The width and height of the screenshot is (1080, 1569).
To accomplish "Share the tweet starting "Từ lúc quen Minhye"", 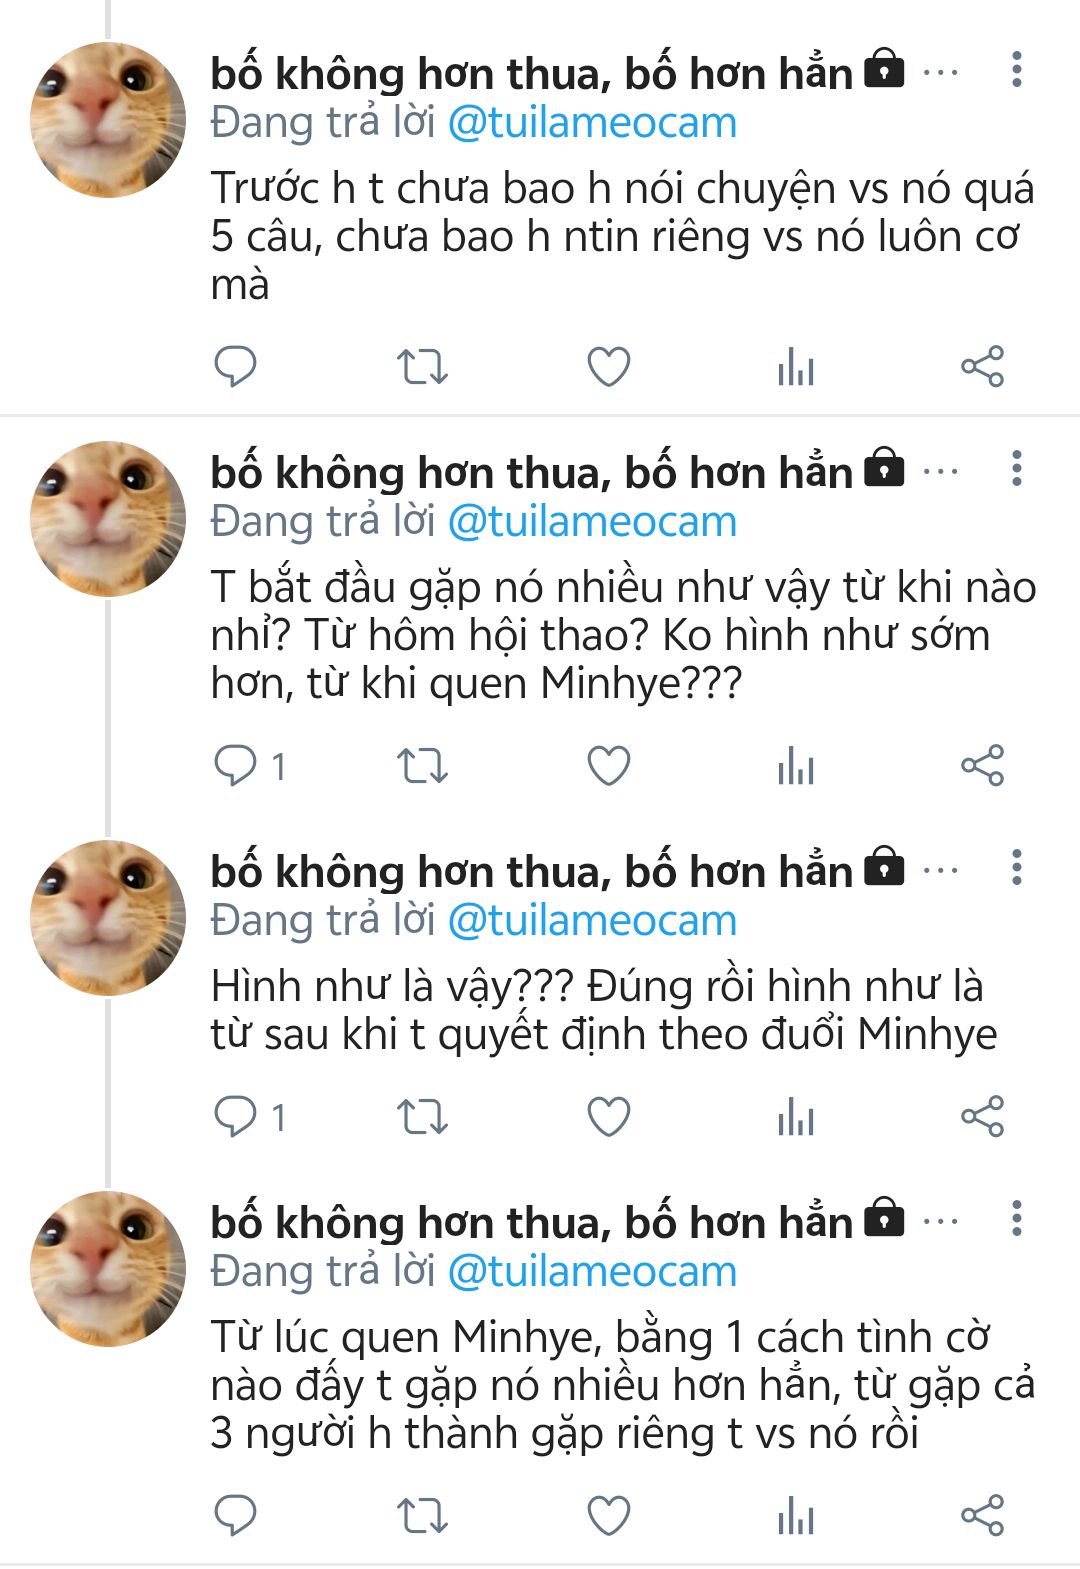I will click(x=982, y=1515).
